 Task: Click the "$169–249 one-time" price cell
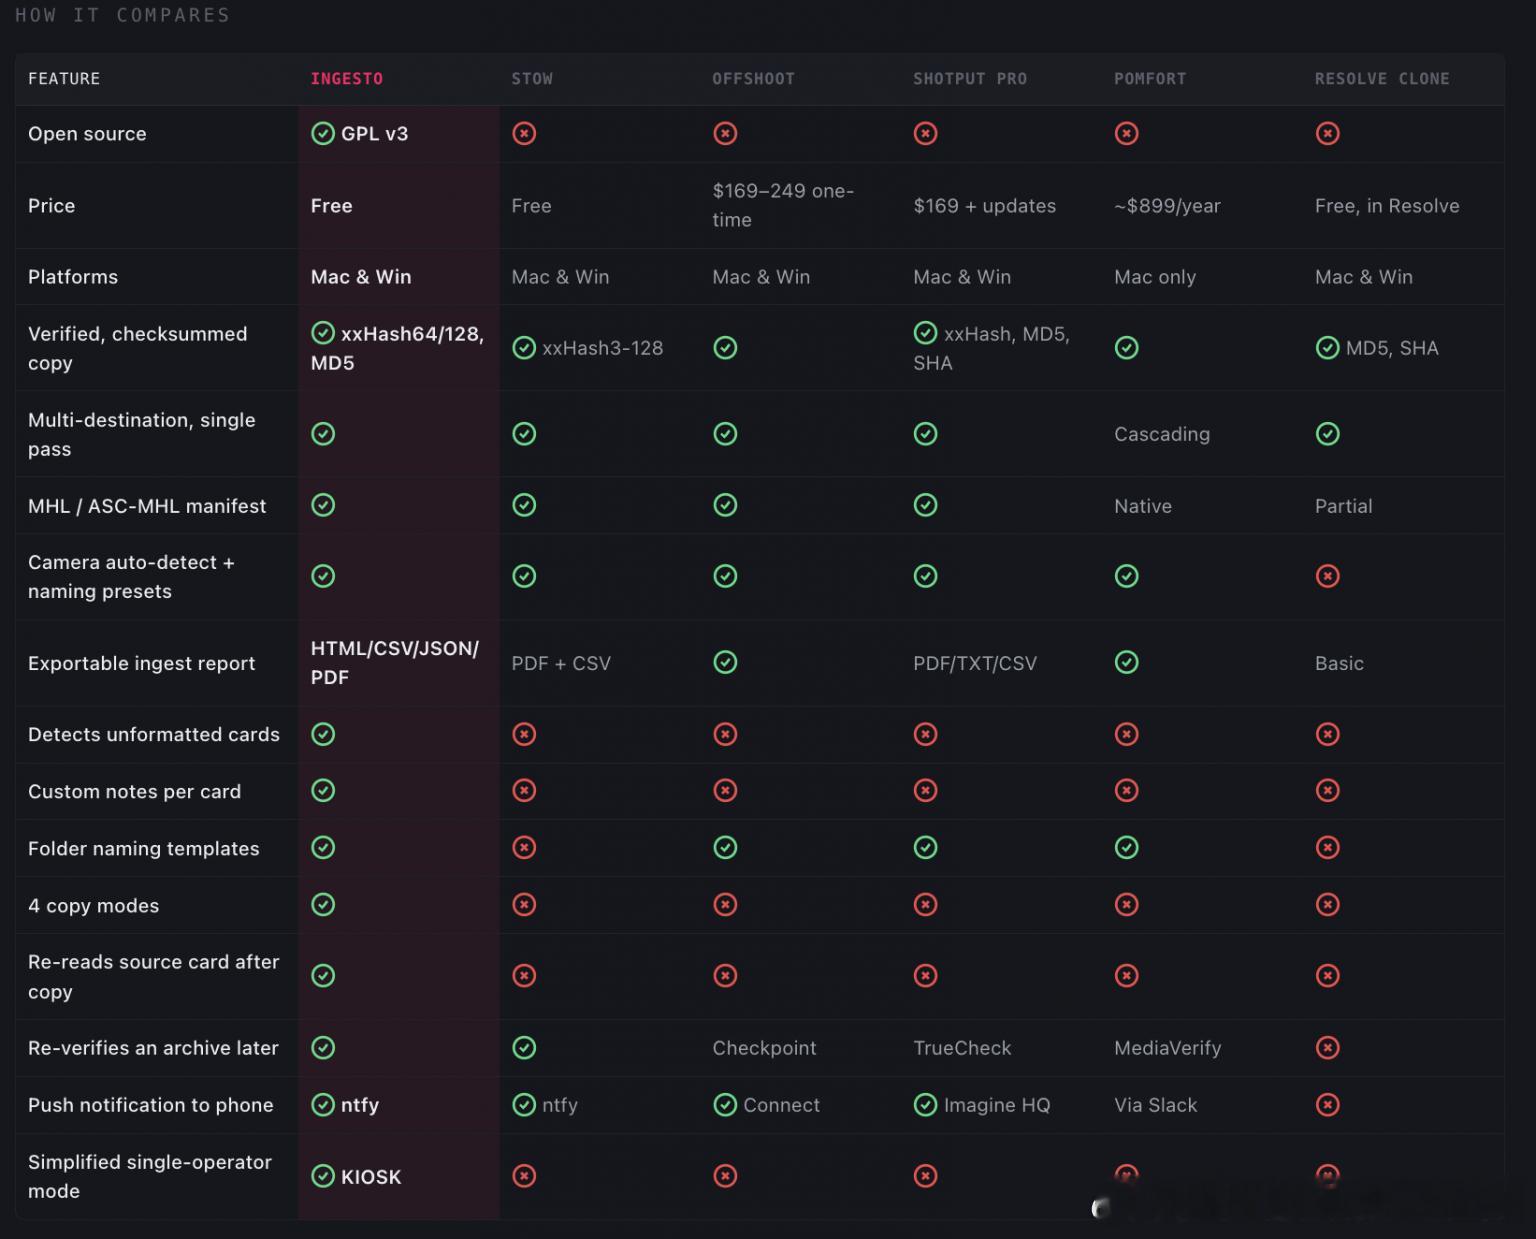pos(783,205)
